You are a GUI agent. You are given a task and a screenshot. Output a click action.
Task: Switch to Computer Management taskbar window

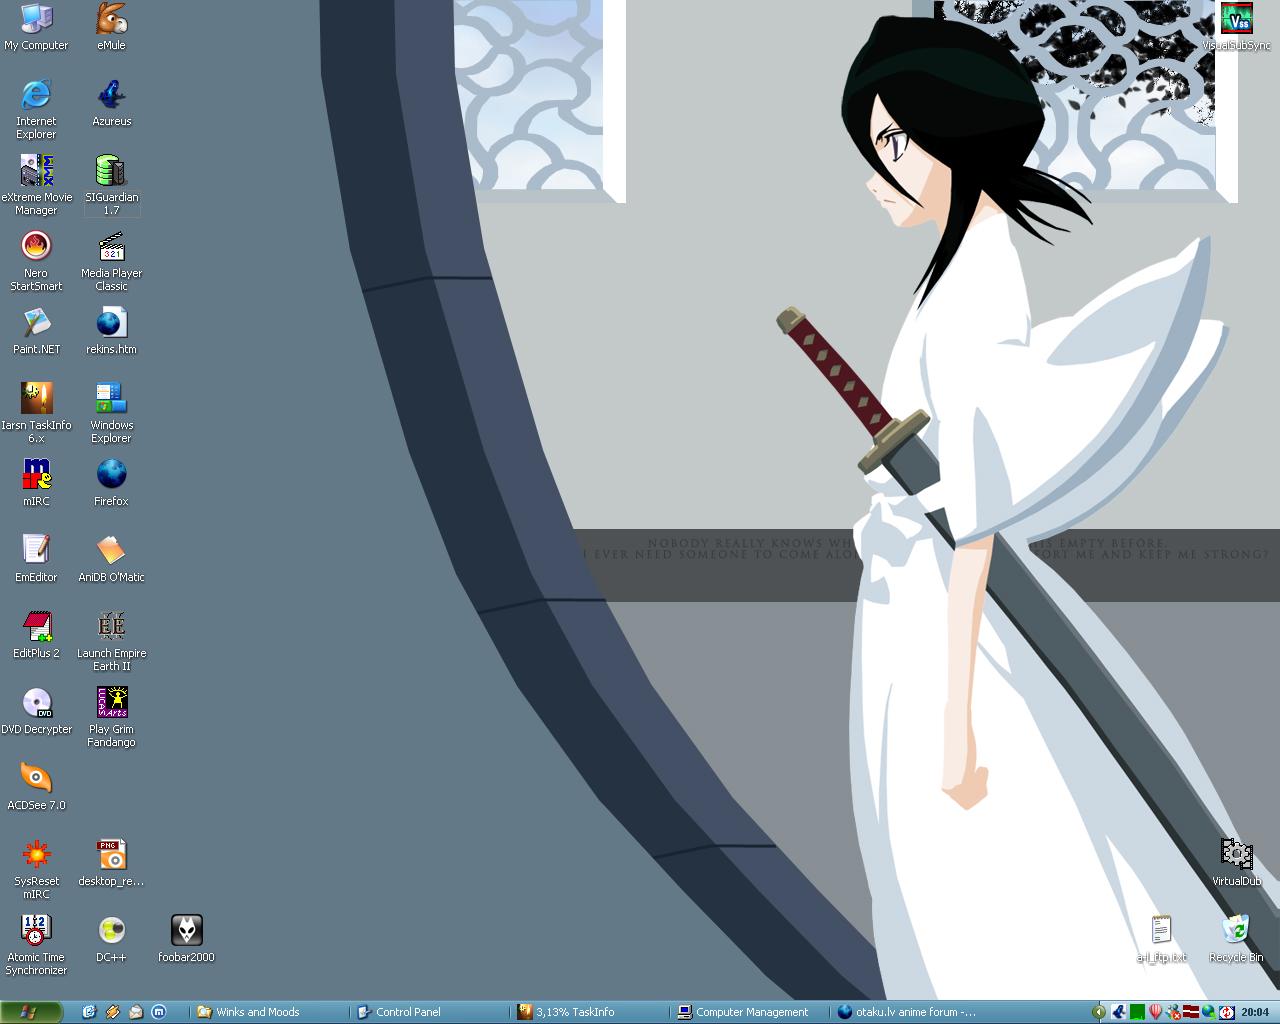[749, 1012]
